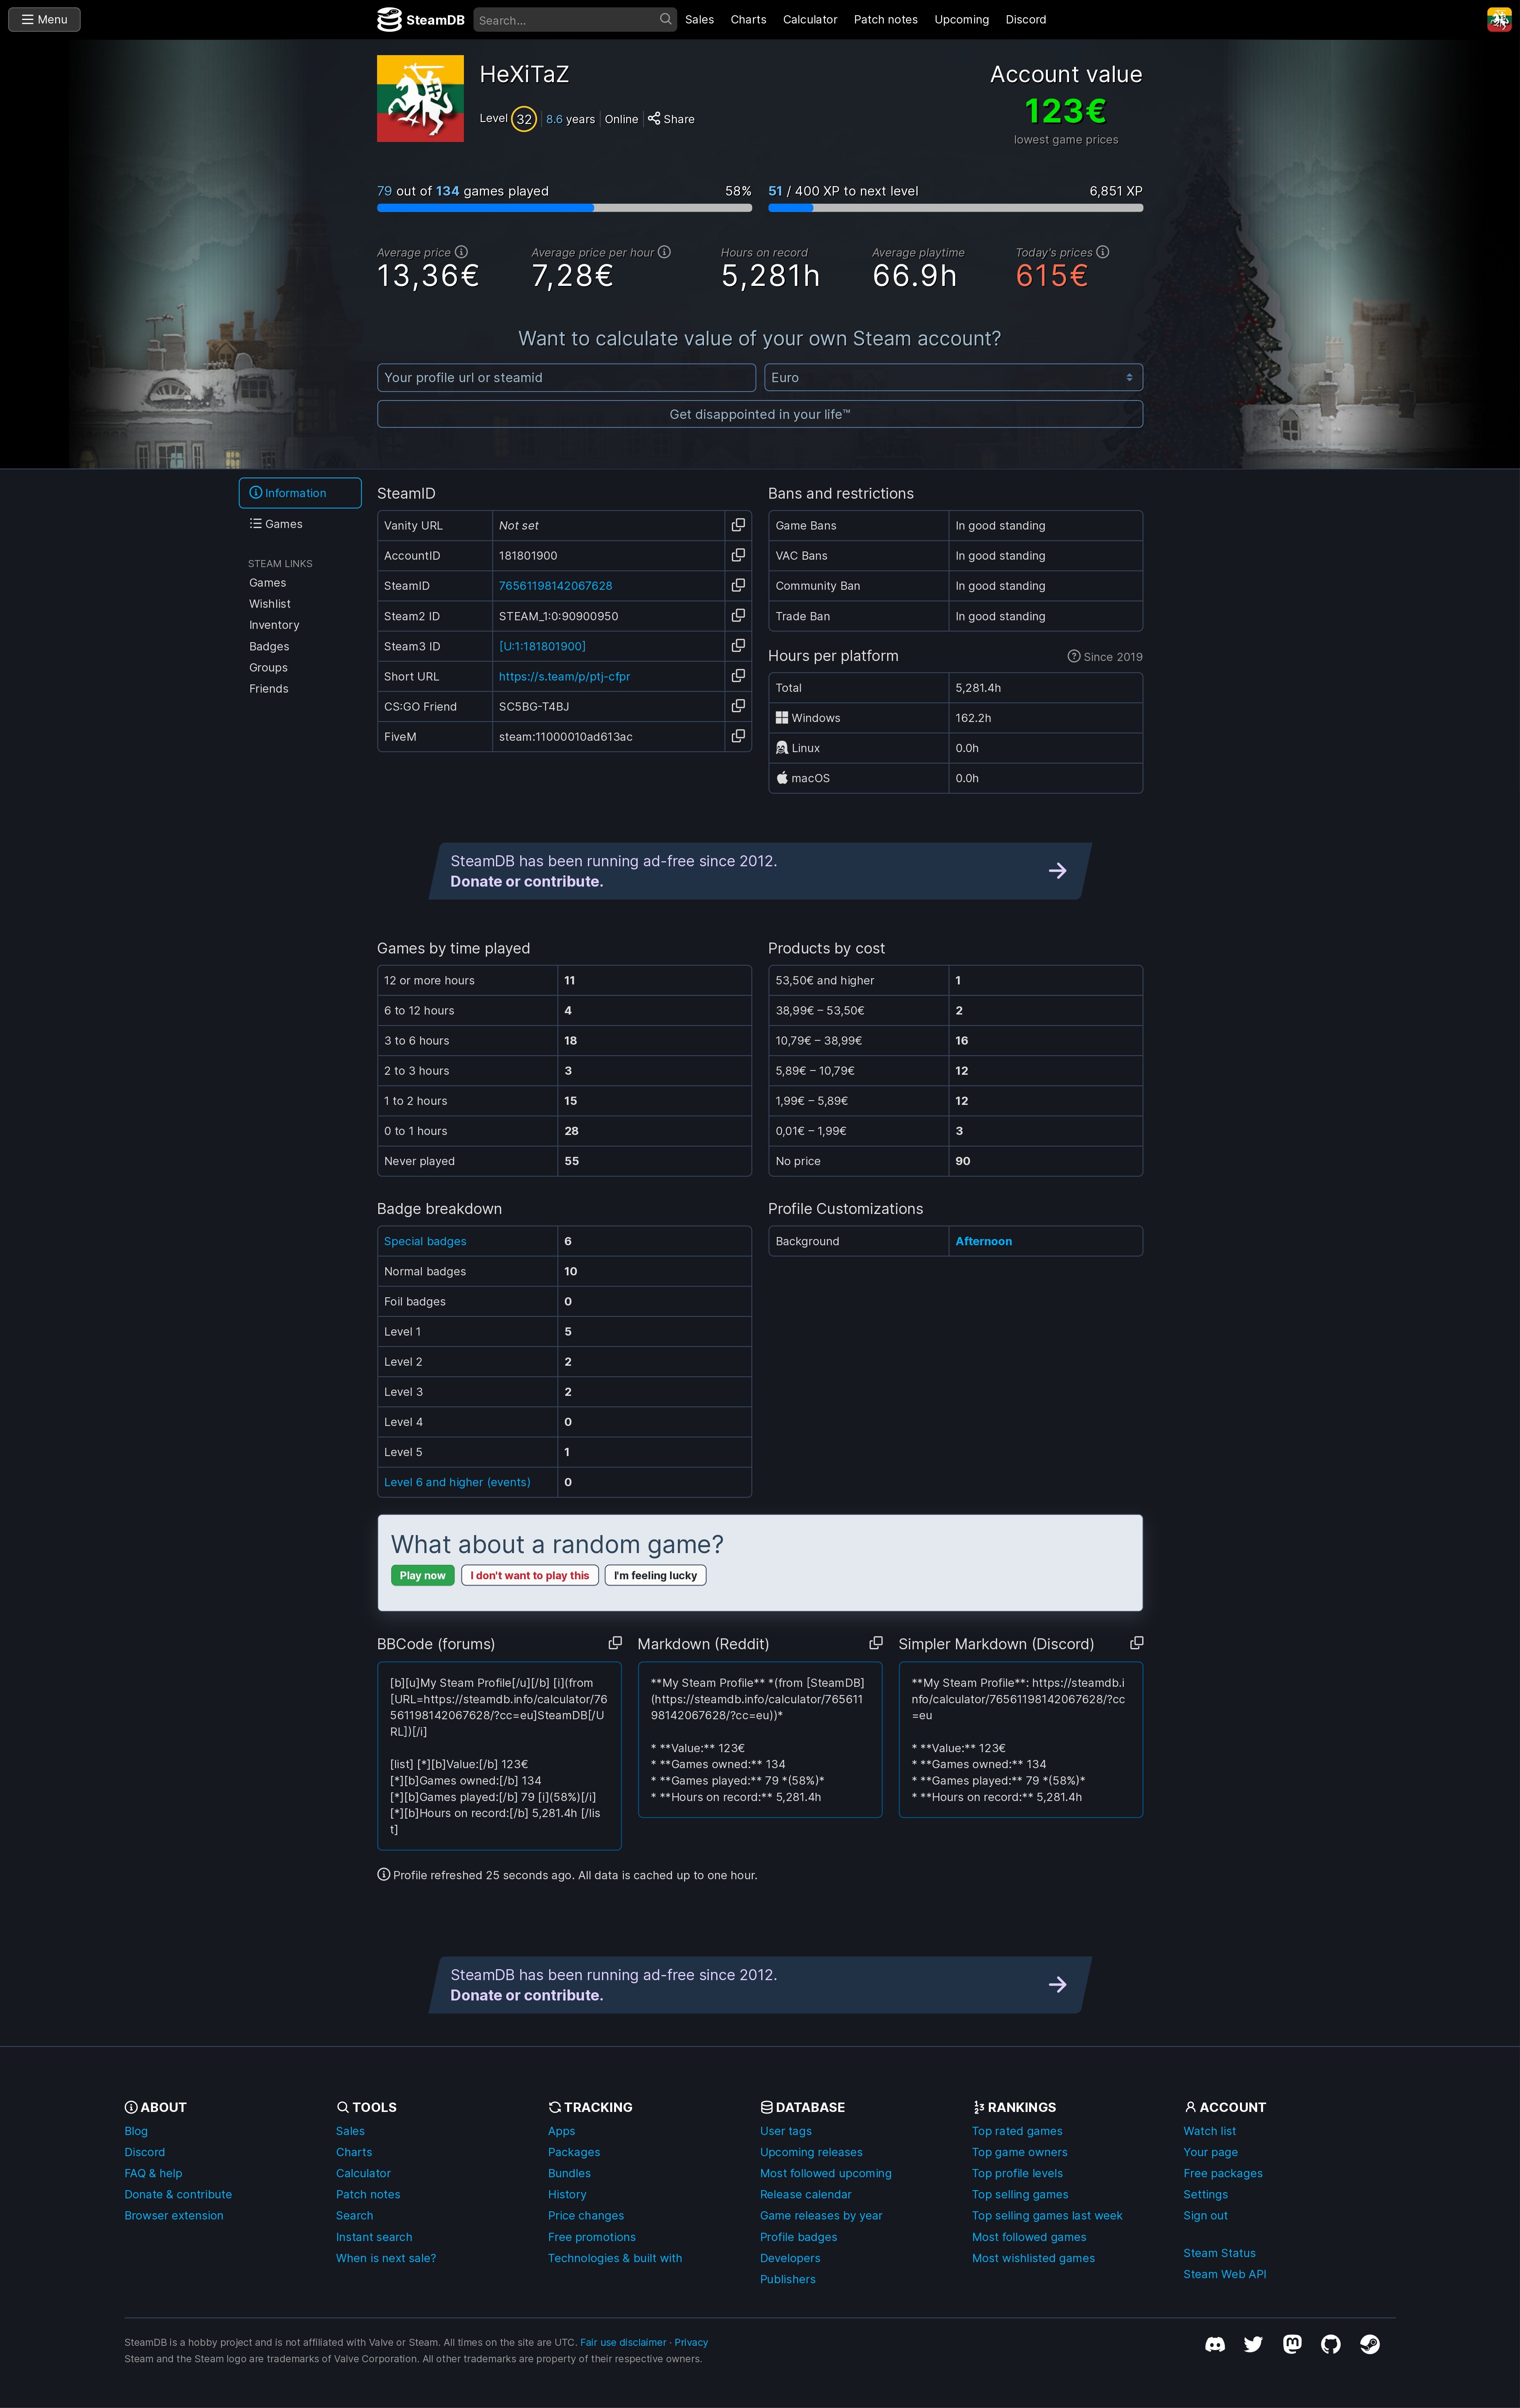Screen dimensions: 1520x2408
Task: Open Patch notes in top navigation
Action: [885, 19]
